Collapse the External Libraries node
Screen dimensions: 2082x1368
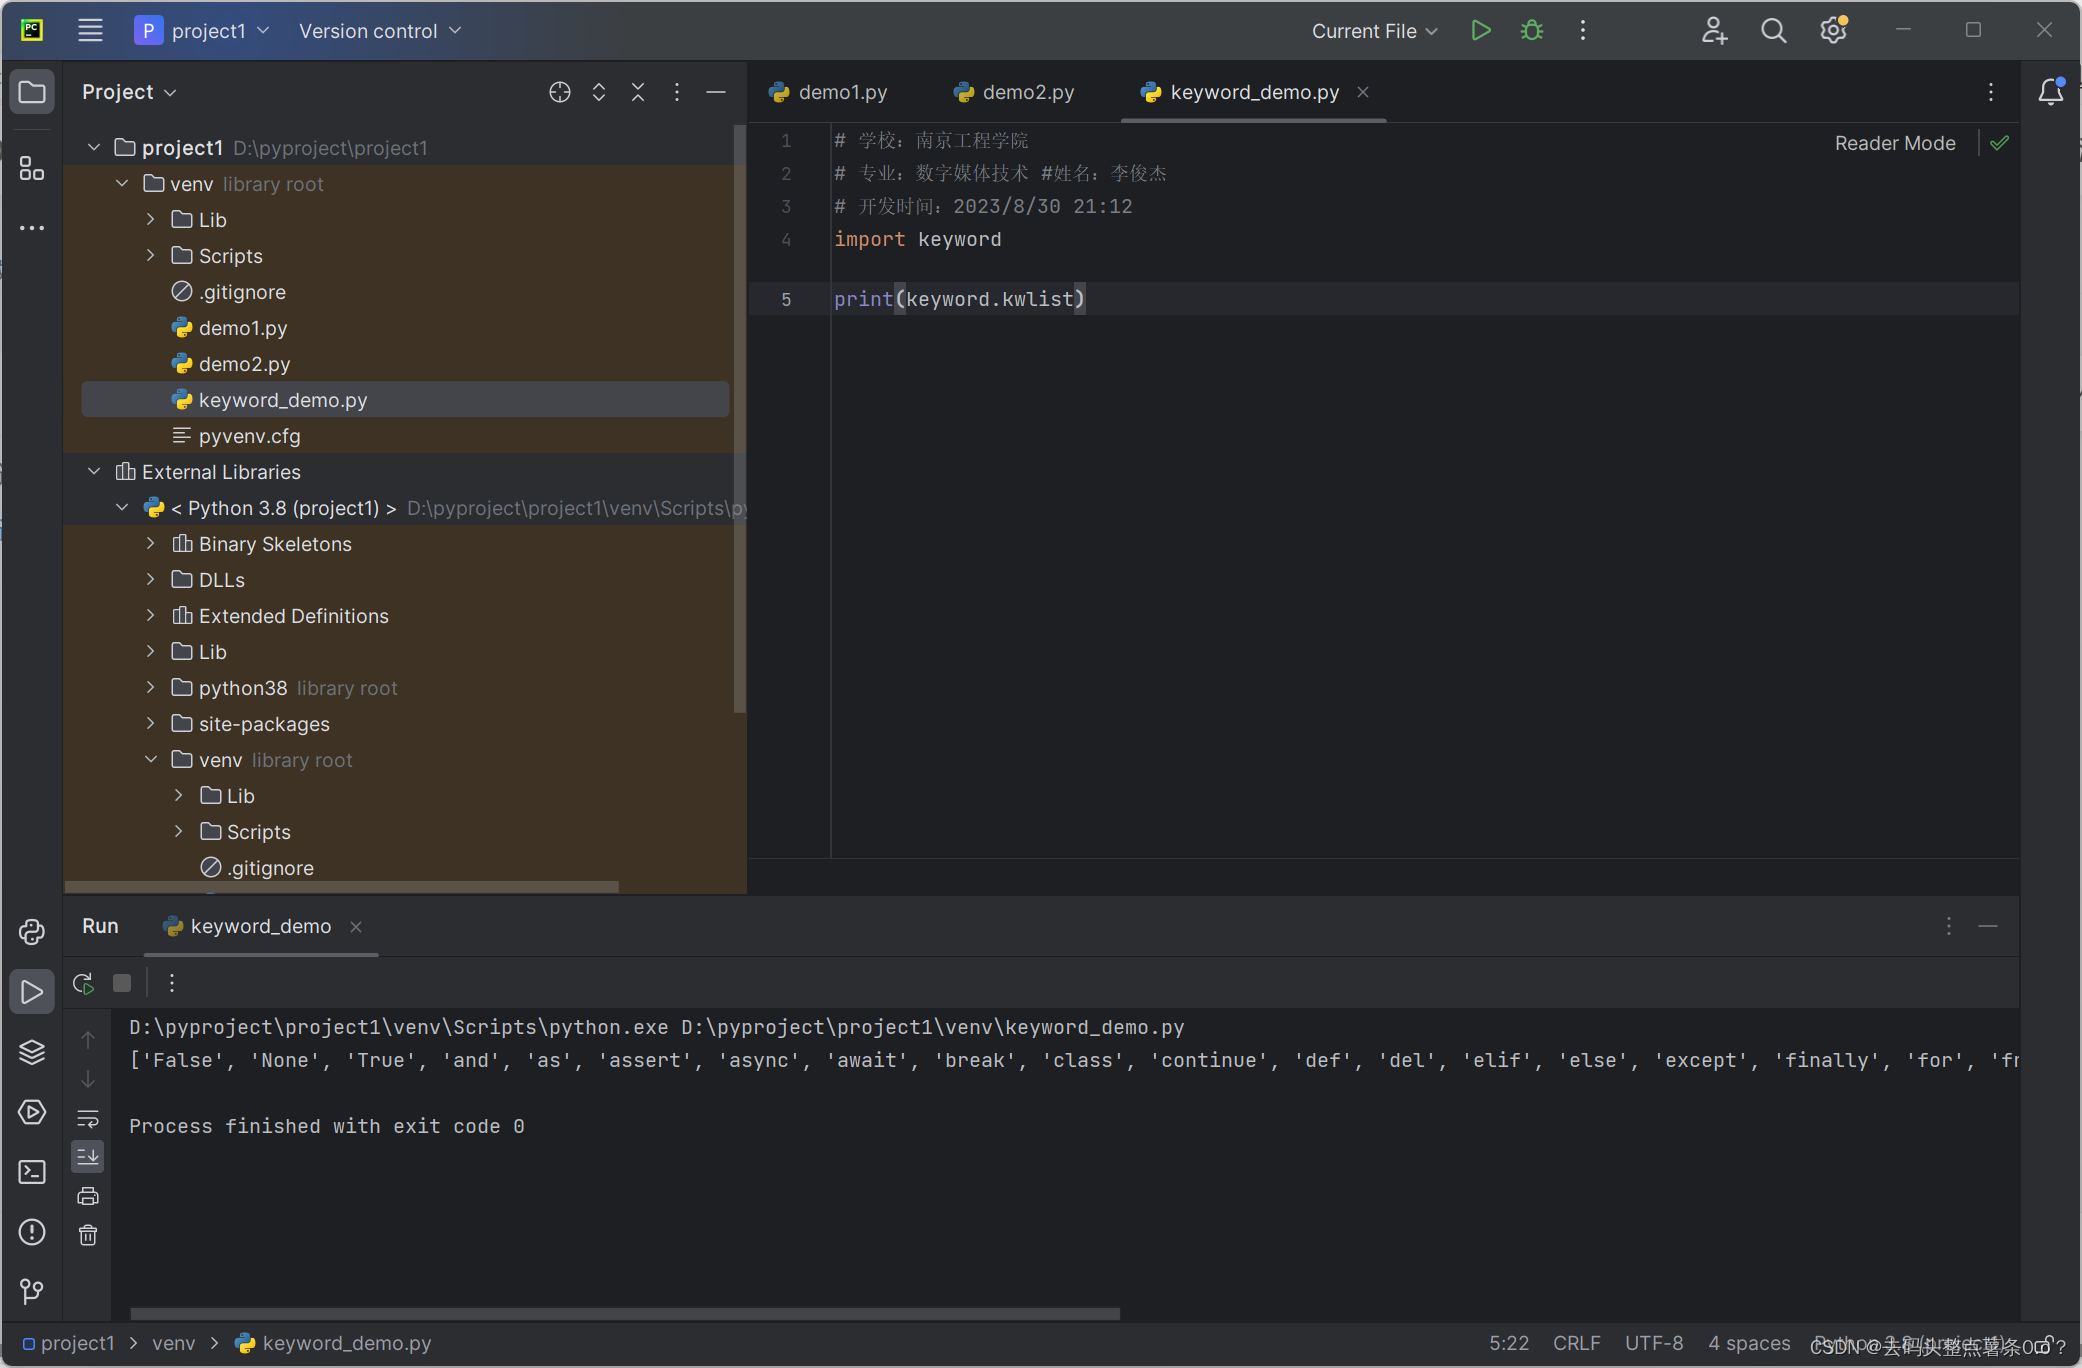pos(94,472)
